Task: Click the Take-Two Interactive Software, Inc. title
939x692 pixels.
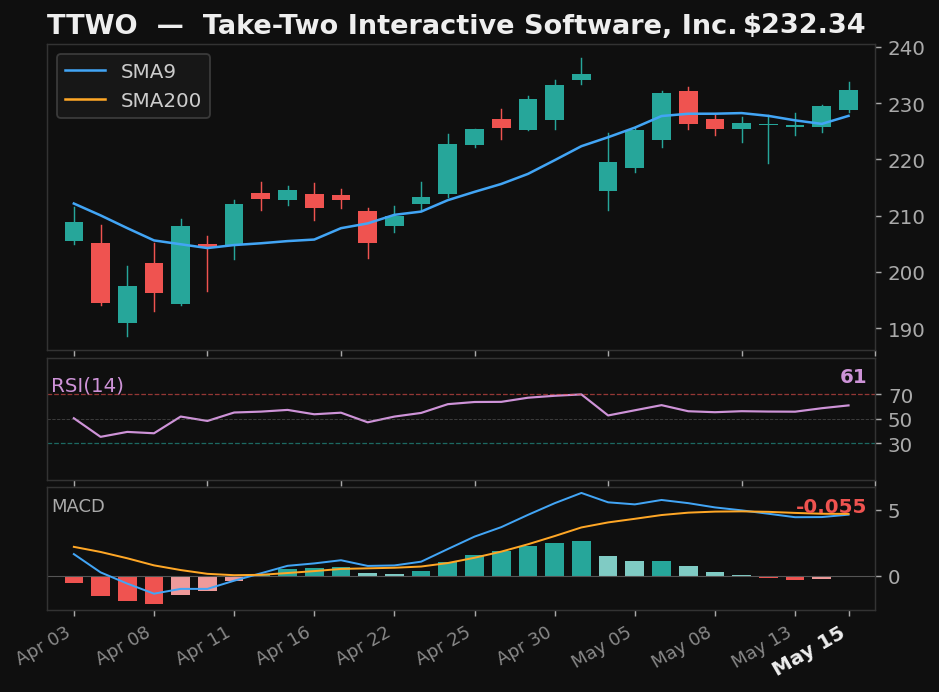Action: pos(470,25)
